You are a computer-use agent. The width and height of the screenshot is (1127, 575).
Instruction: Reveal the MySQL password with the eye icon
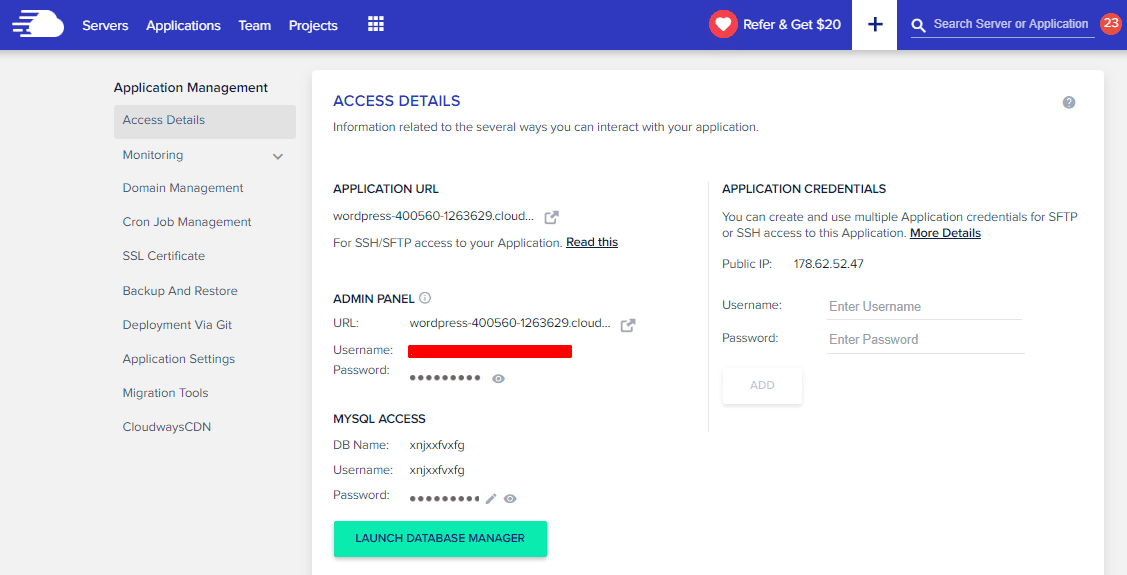[x=510, y=498]
